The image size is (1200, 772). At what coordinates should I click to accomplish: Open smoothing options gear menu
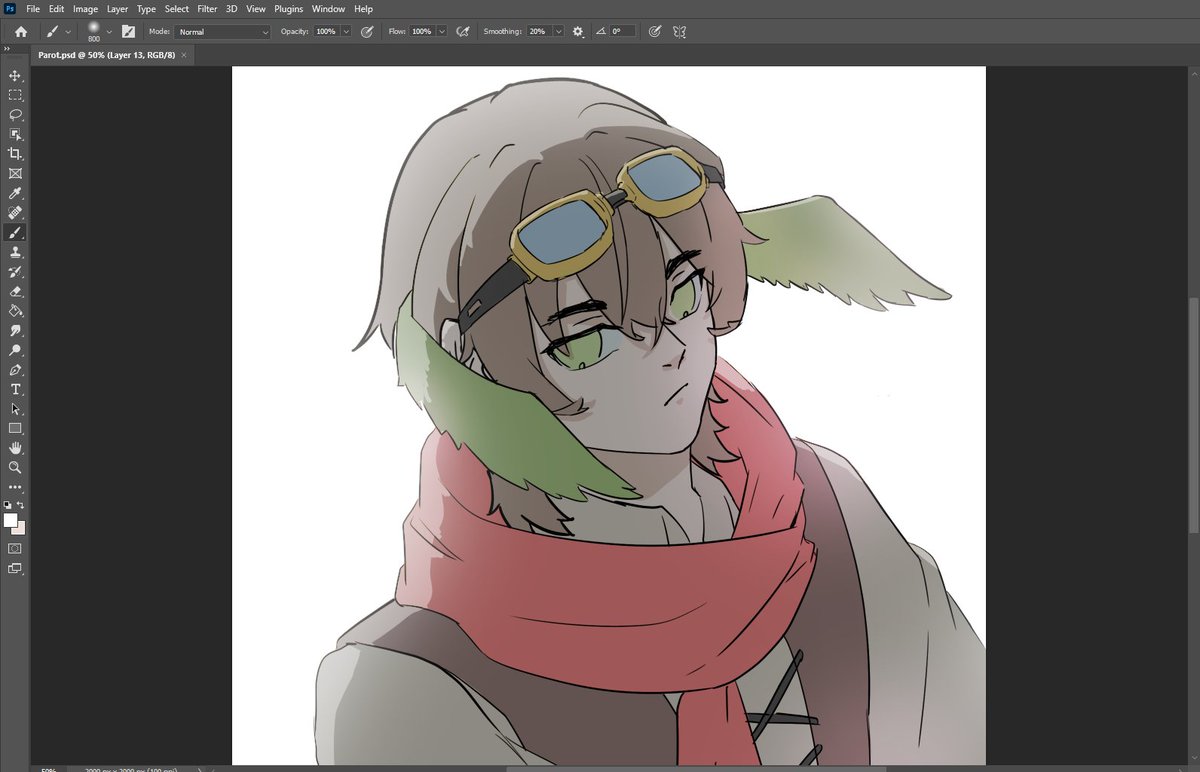point(578,32)
